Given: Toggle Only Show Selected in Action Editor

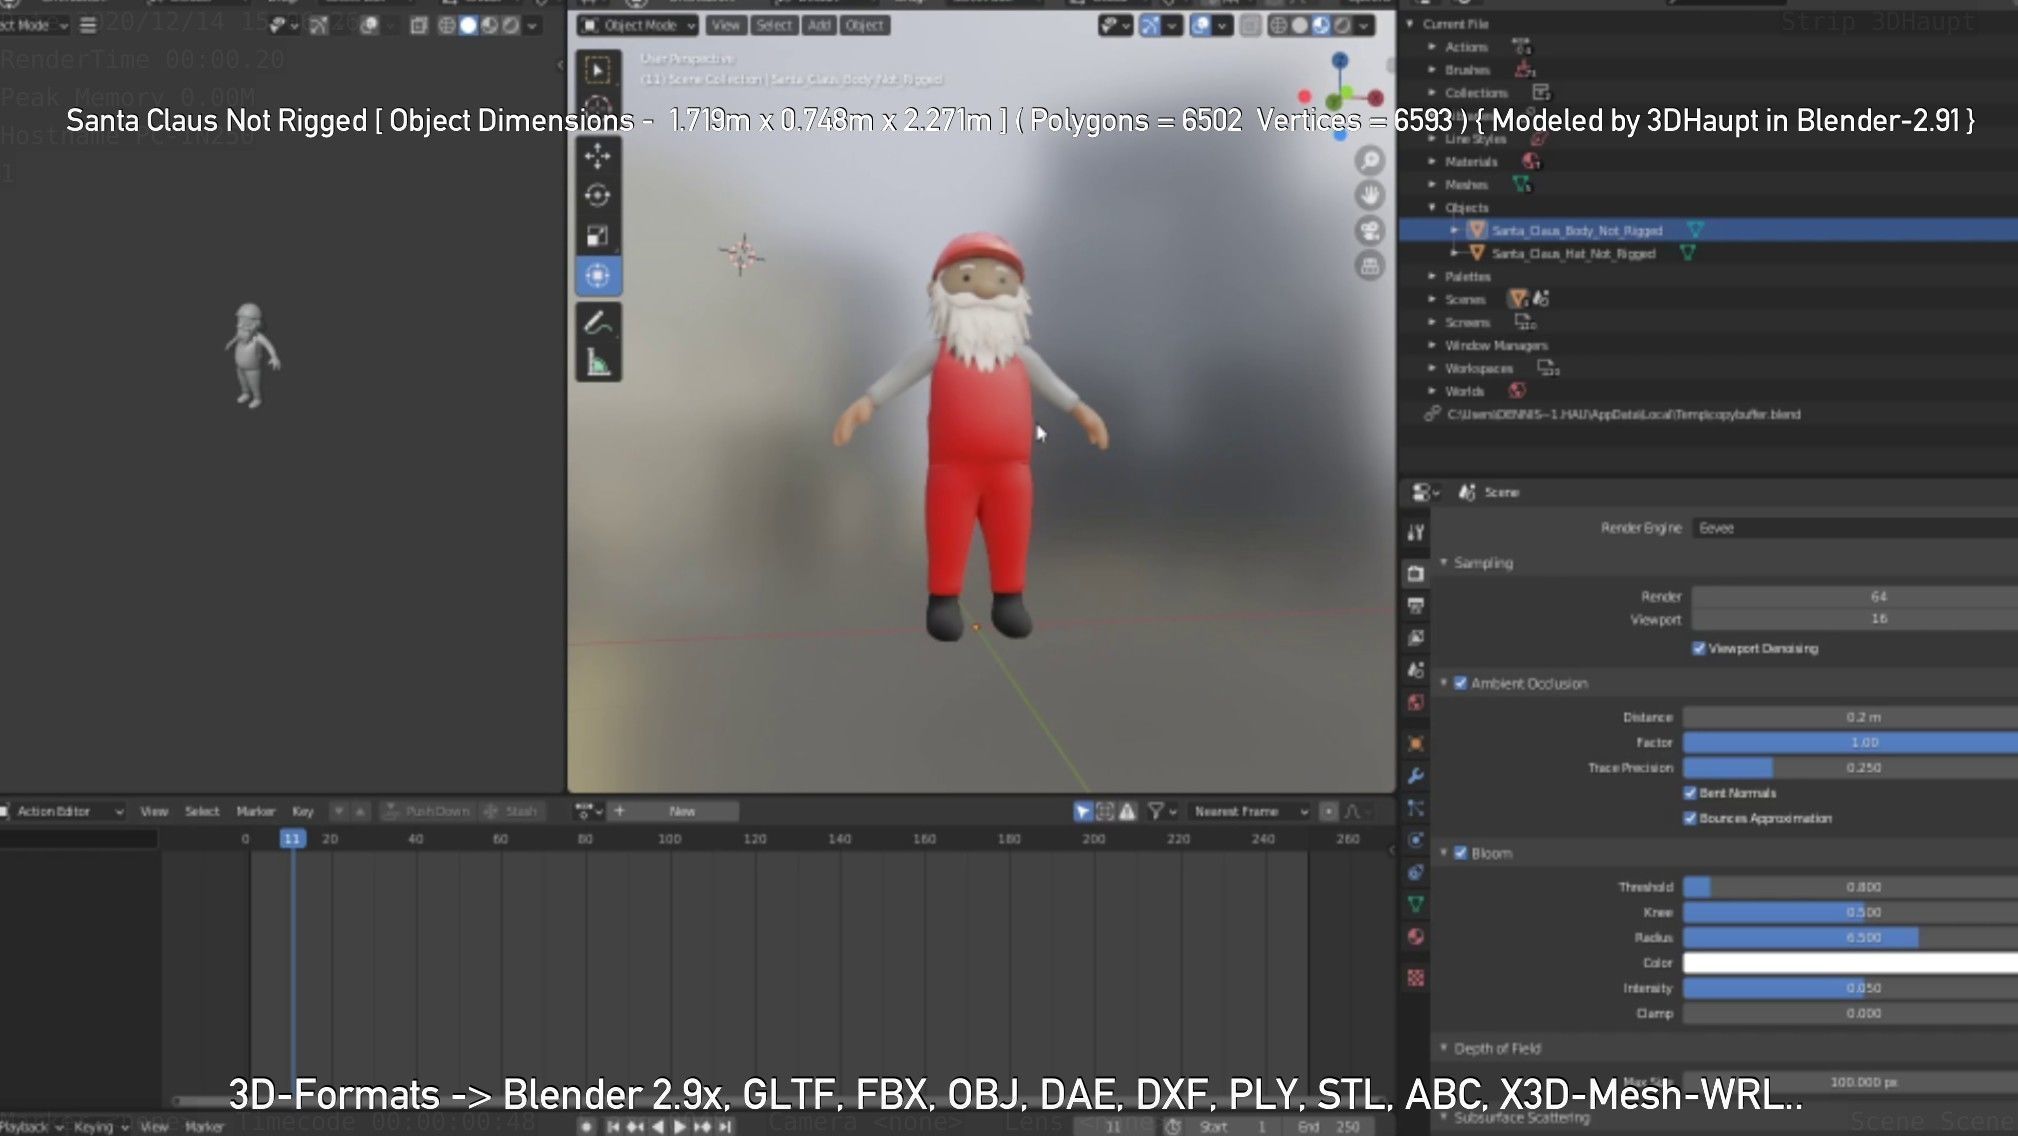Looking at the screenshot, I should pyautogui.click(x=1082, y=812).
